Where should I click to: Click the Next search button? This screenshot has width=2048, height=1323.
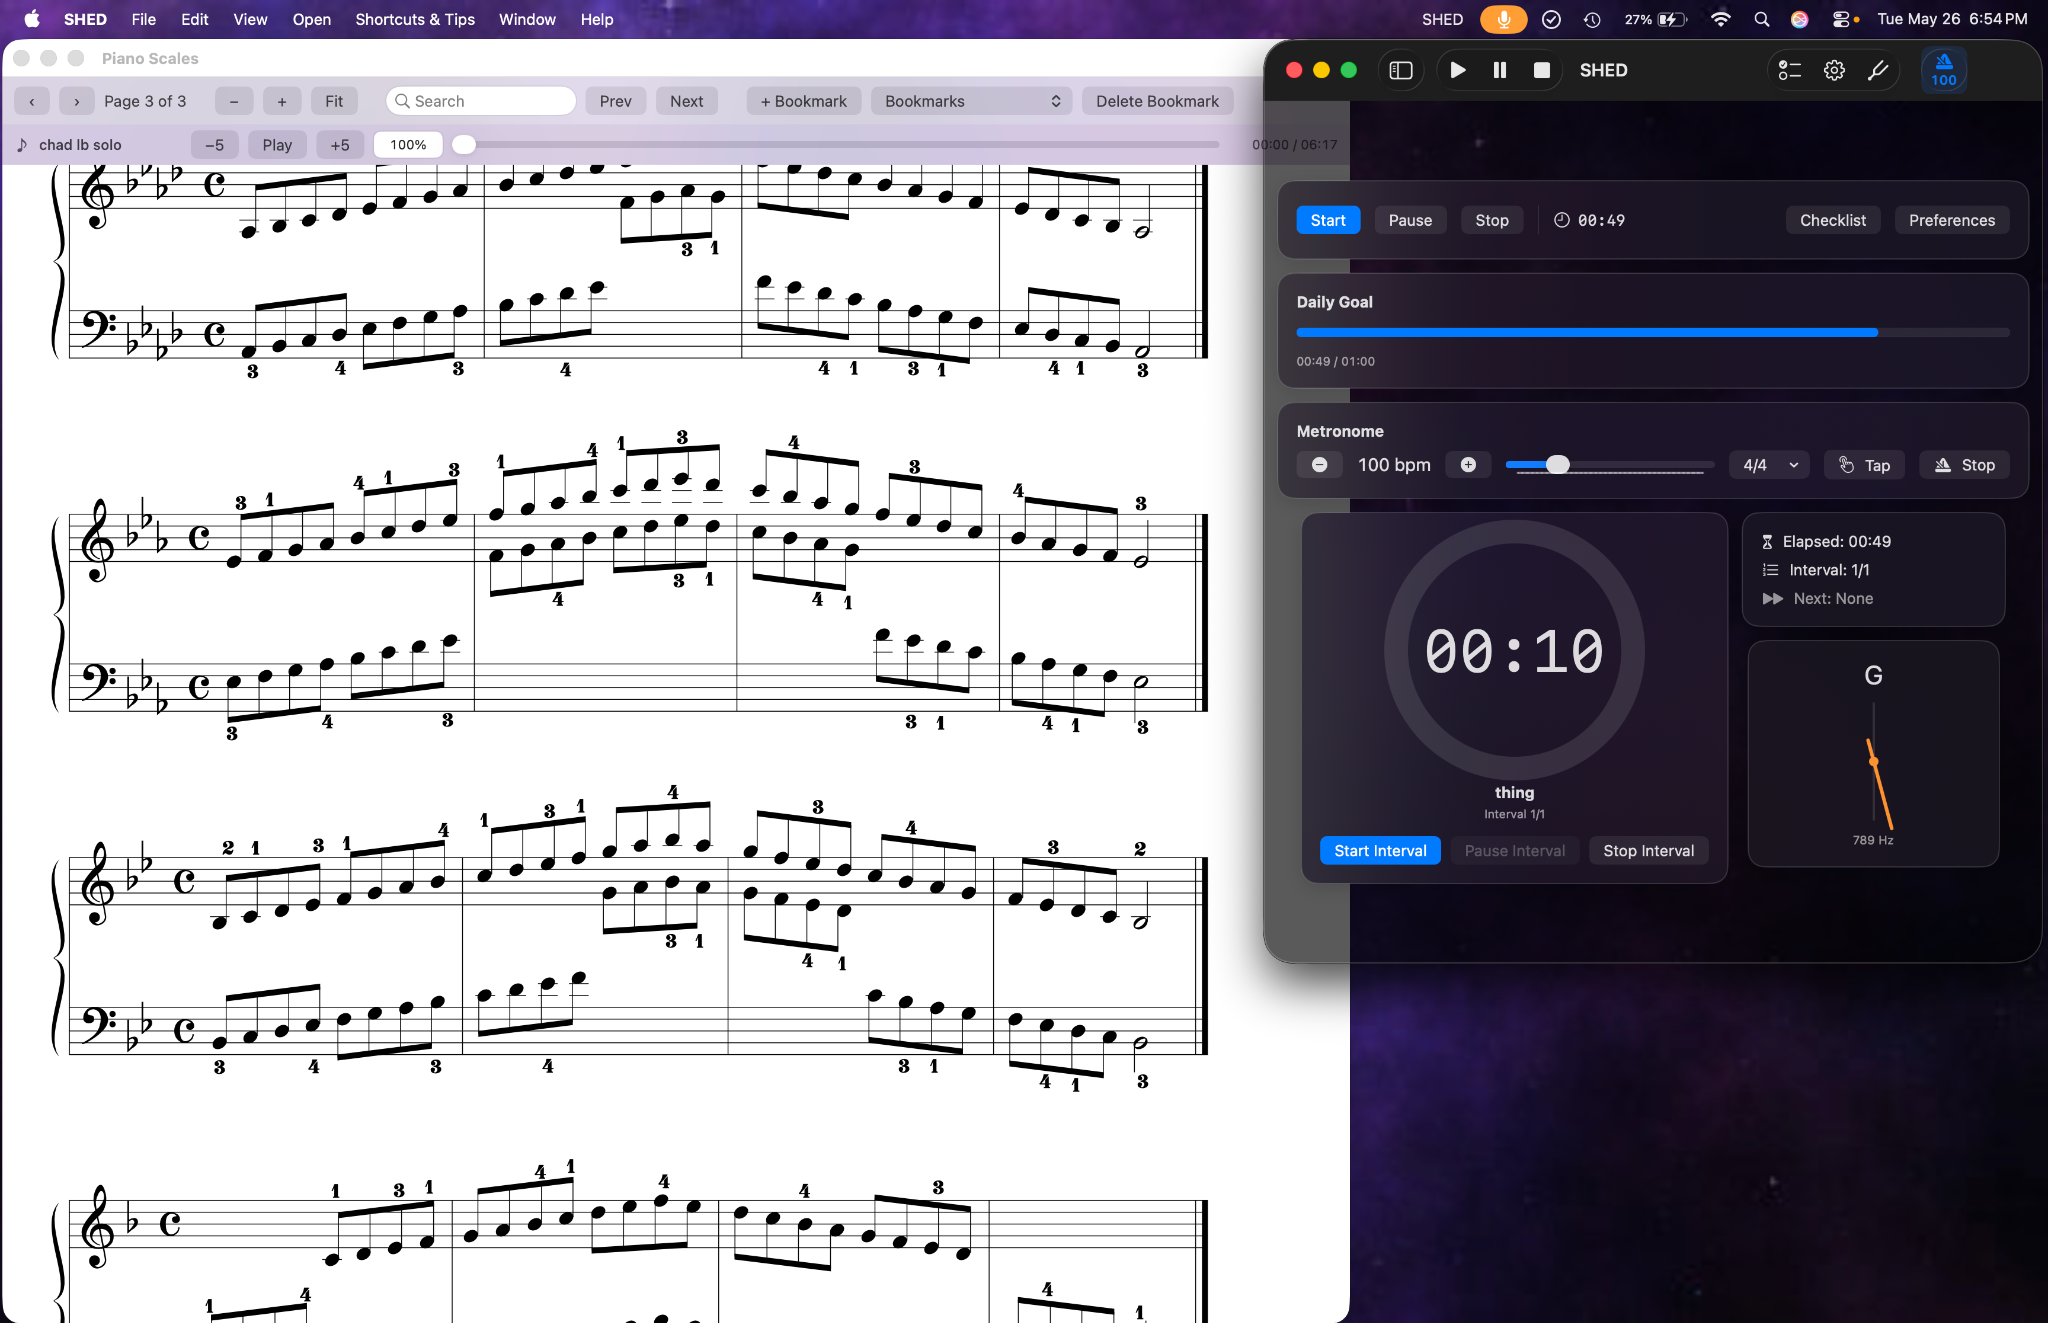click(x=687, y=101)
